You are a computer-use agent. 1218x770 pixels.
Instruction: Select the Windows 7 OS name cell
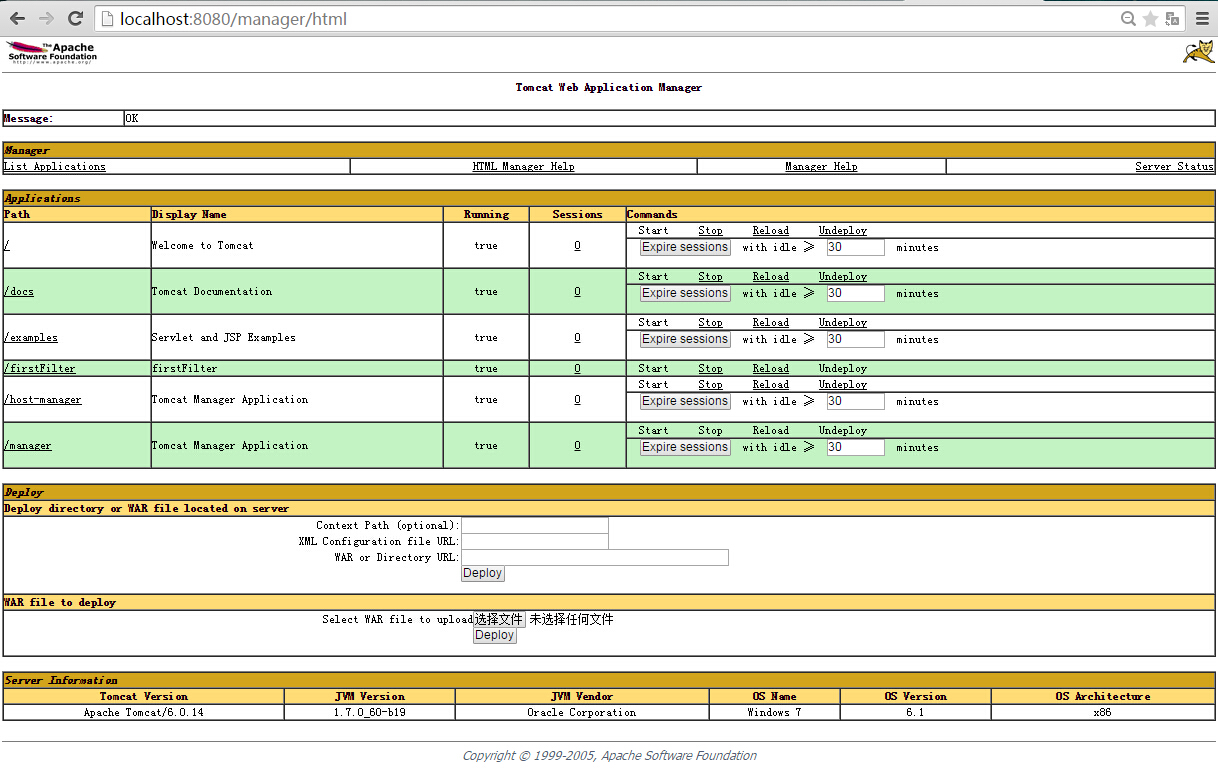click(x=774, y=713)
